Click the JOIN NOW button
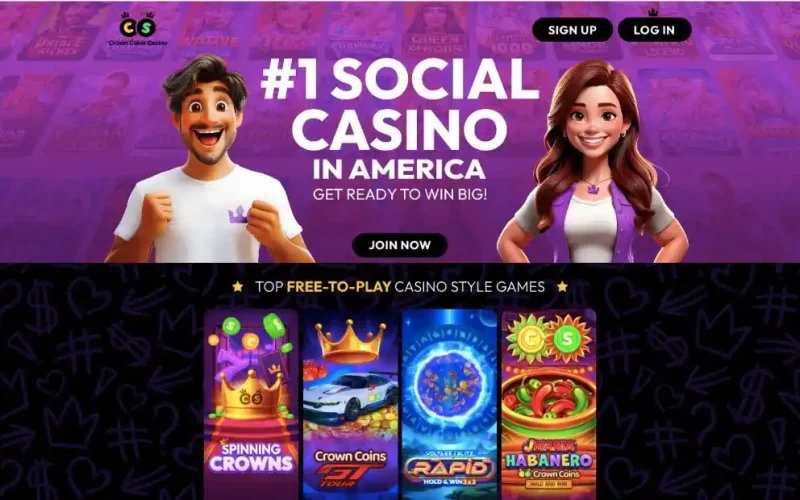This screenshot has height=500, width=800. click(x=399, y=245)
